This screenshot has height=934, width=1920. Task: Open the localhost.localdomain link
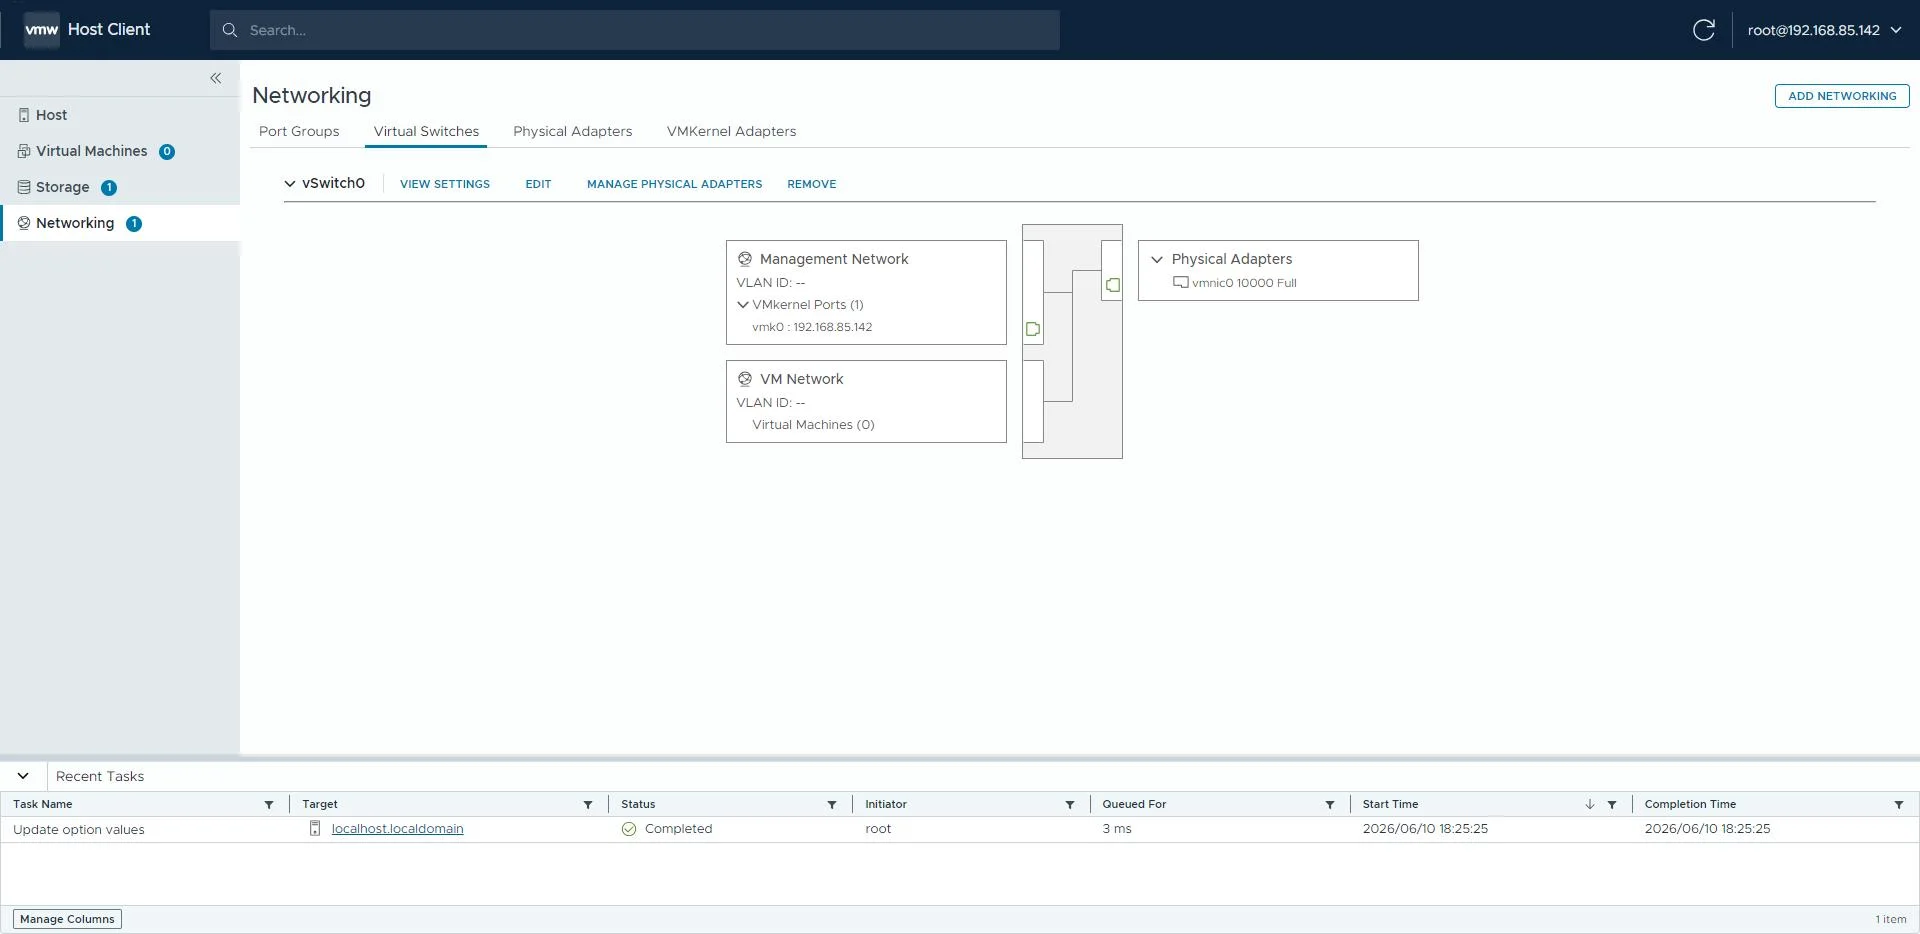(397, 829)
